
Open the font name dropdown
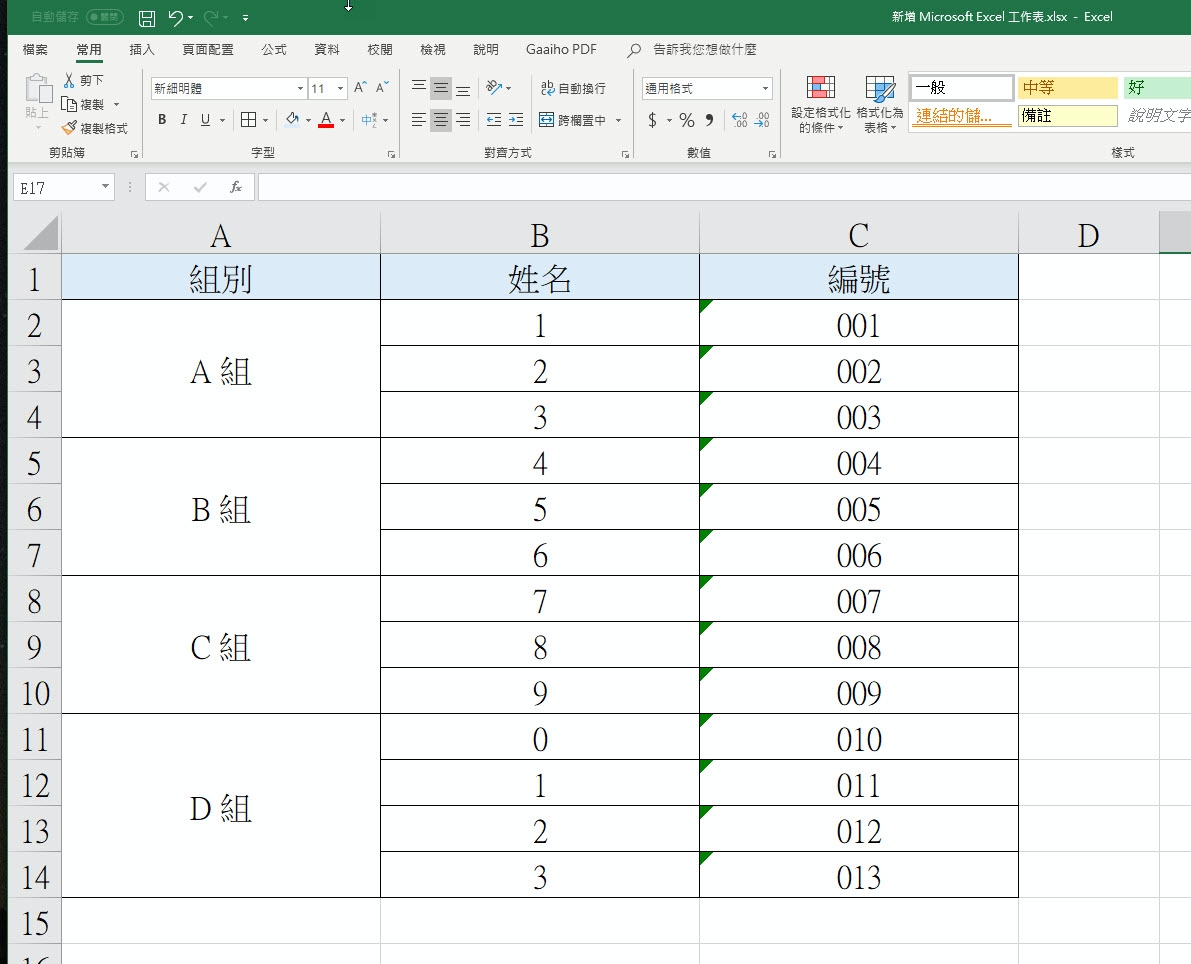point(300,89)
